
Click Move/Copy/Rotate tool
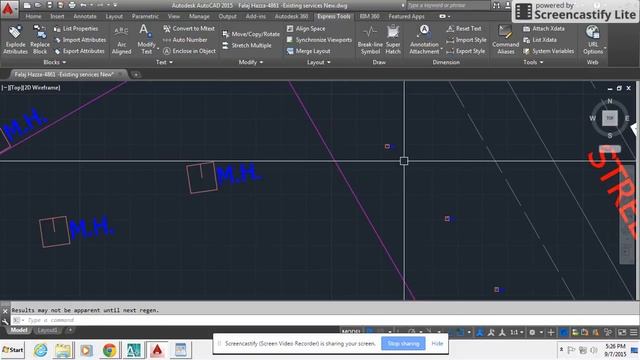[x=251, y=34]
